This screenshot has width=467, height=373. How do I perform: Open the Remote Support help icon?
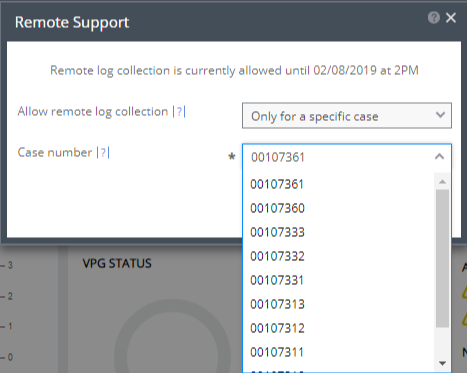(433, 17)
